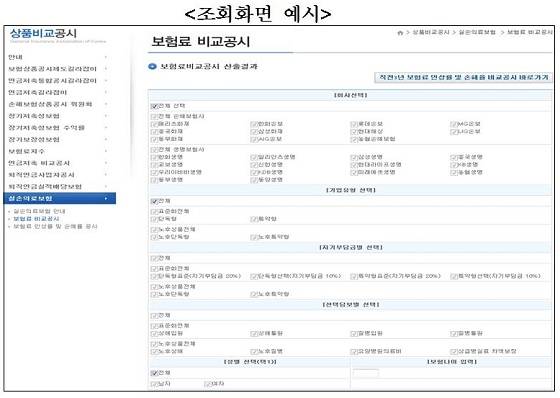Open 장기저축성보험 수익률 in the sidebar
560x398 pixels.
coord(46,128)
